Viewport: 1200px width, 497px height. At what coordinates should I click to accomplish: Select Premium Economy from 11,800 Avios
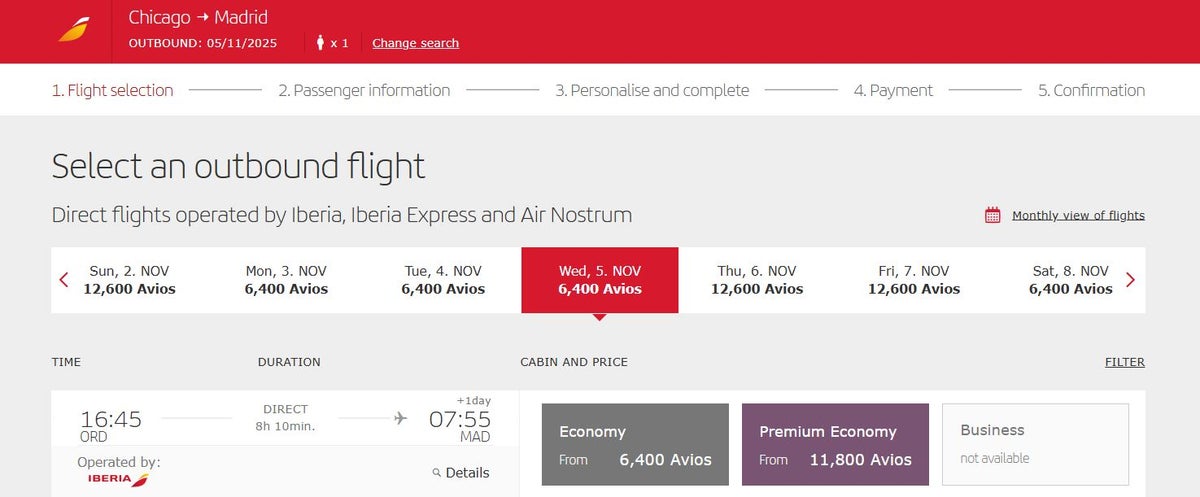click(835, 445)
